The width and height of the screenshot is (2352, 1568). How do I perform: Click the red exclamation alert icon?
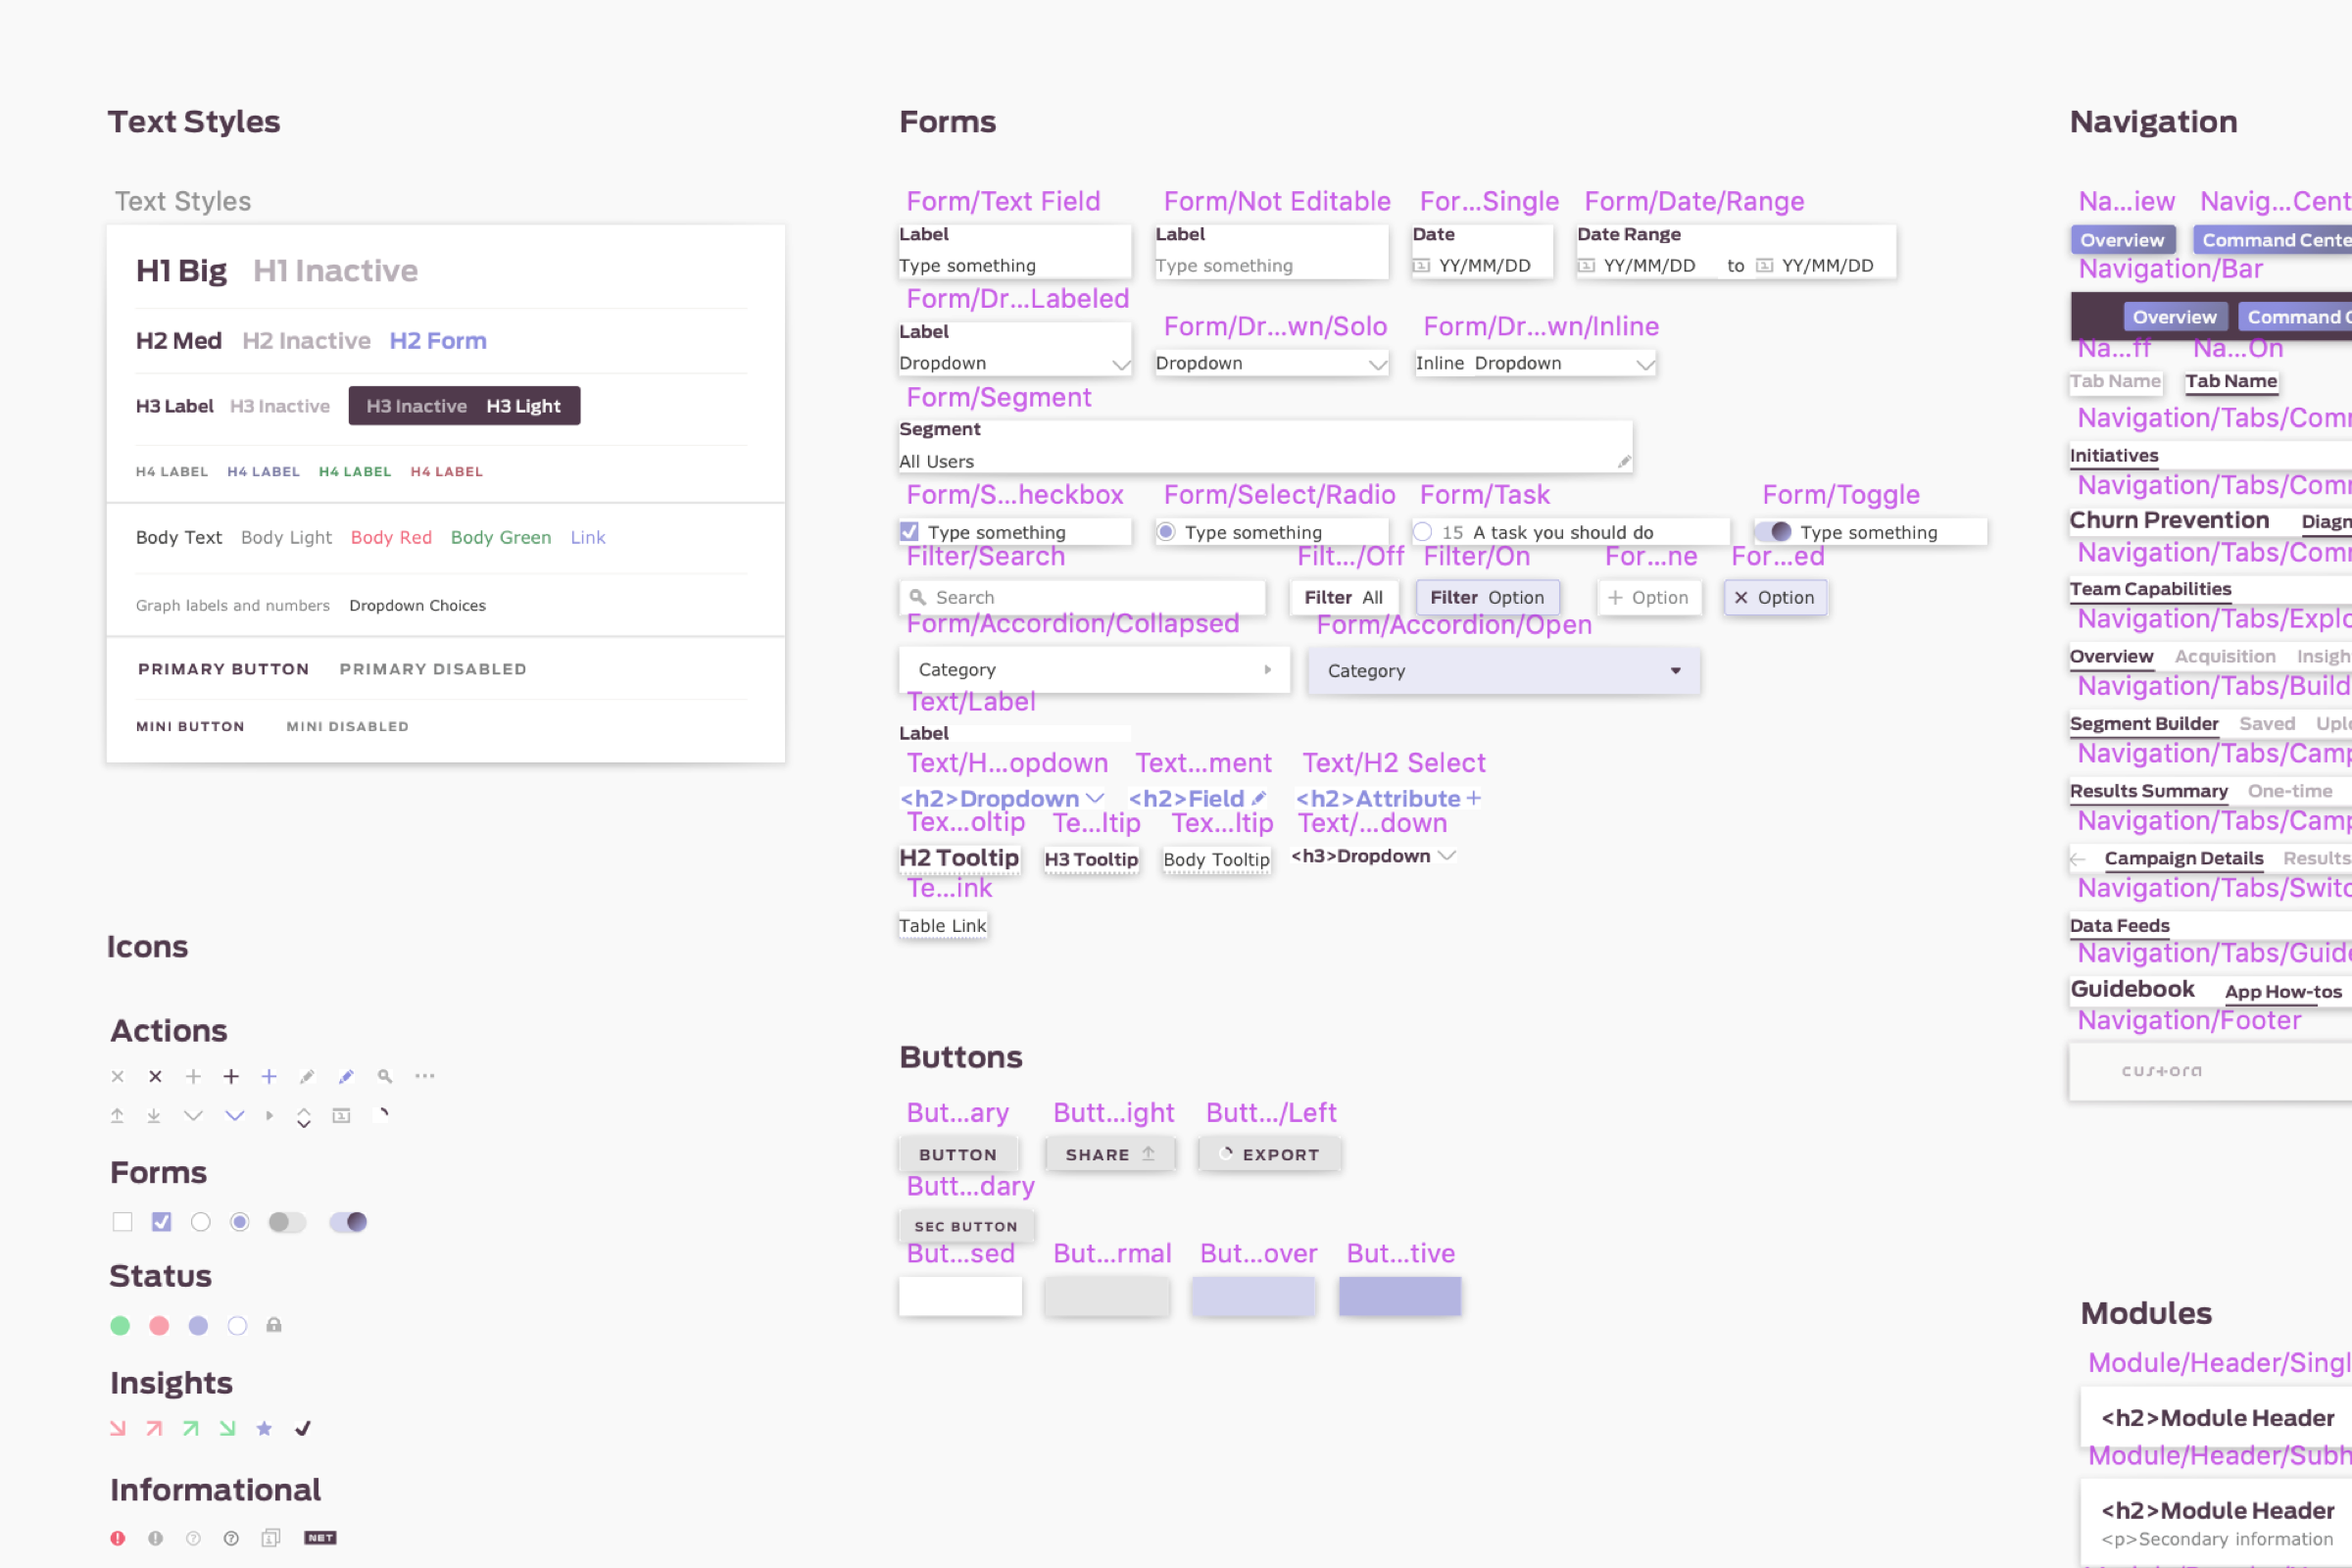[x=118, y=1538]
